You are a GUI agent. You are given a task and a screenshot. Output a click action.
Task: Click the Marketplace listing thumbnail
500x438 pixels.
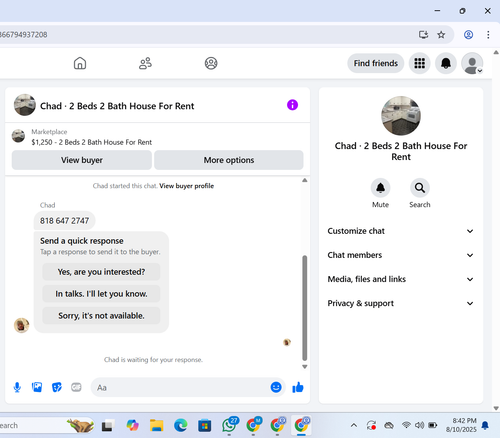pyautogui.click(x=18, y=136)
